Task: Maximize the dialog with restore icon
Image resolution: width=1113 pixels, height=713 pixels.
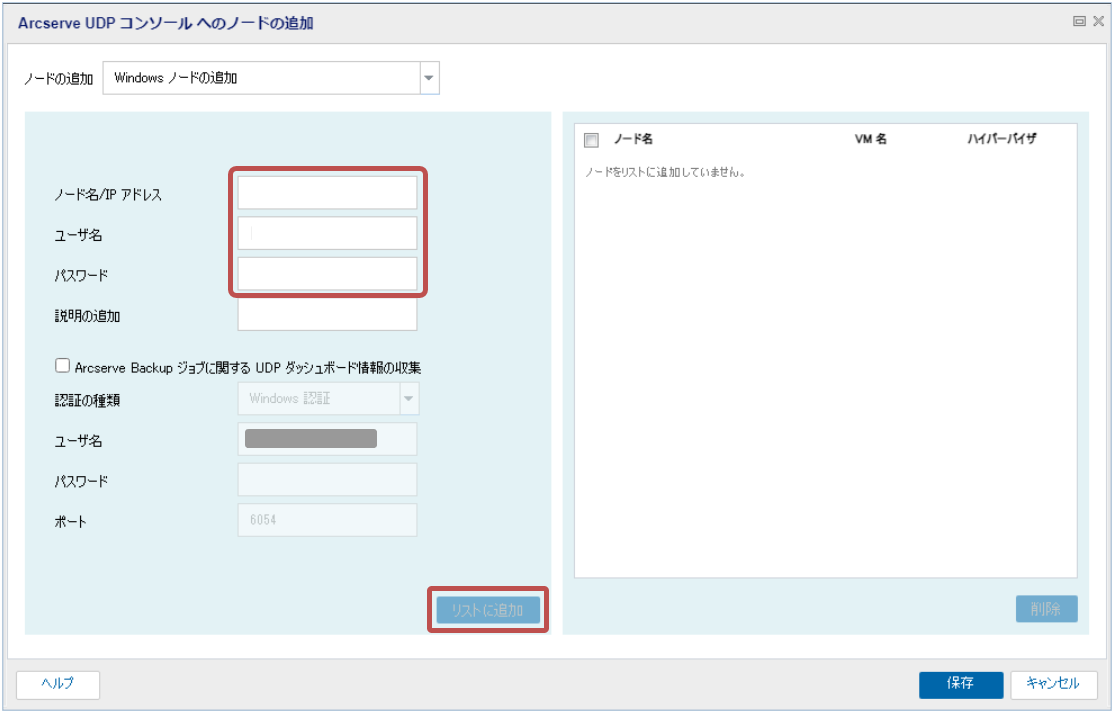Action: pyautogui.click(x=1079, y=21)
